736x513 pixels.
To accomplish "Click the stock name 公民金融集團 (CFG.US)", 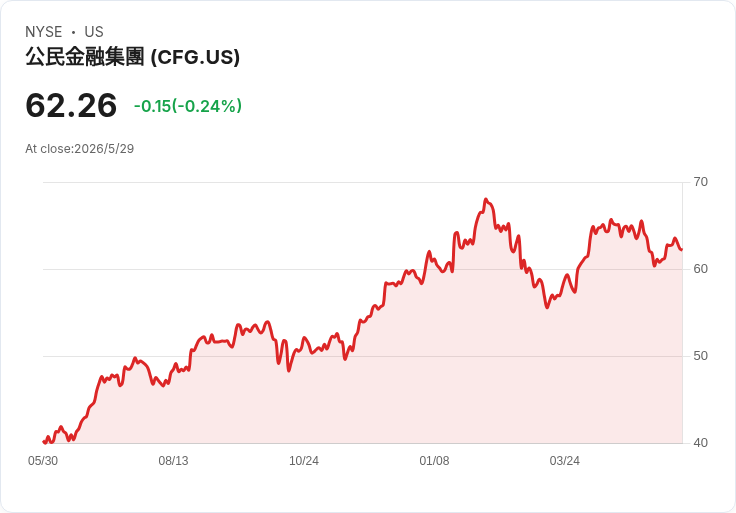I will click(x=132, y=57).
